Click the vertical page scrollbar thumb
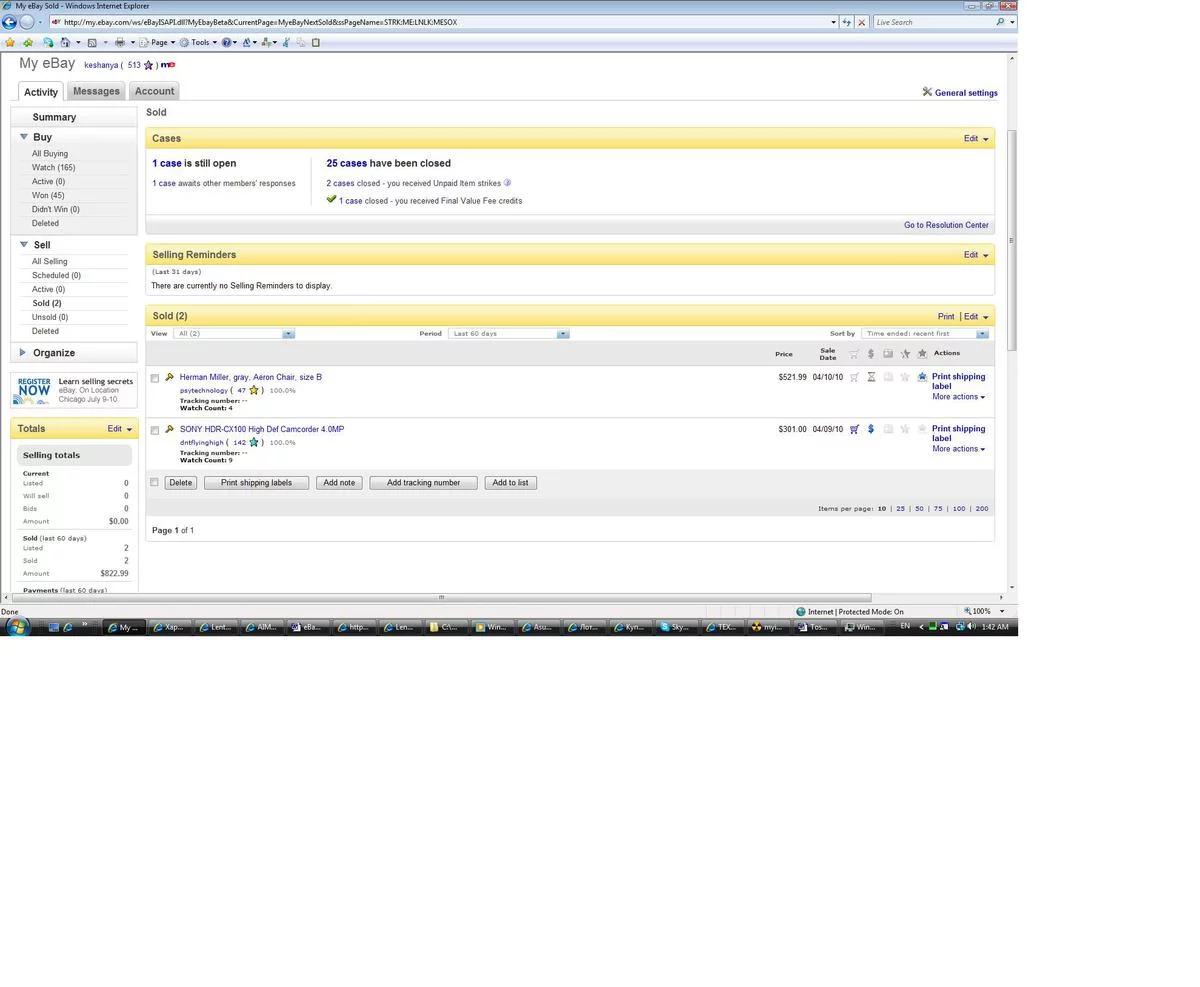The height and width of the screenshot is (987, 1200). click(x=1012, y=240)
